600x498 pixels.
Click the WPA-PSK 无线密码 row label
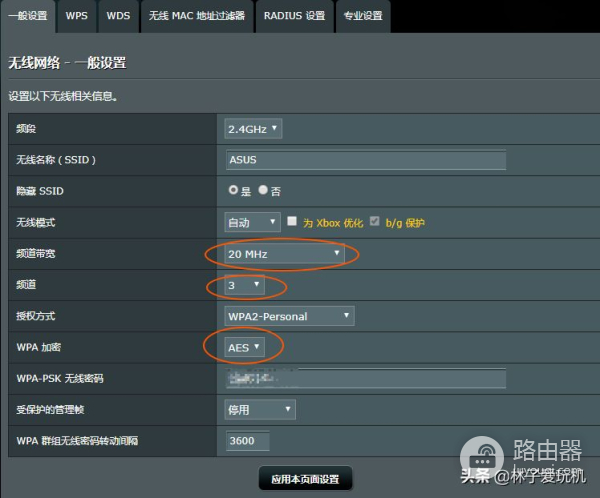click(60, 379)
